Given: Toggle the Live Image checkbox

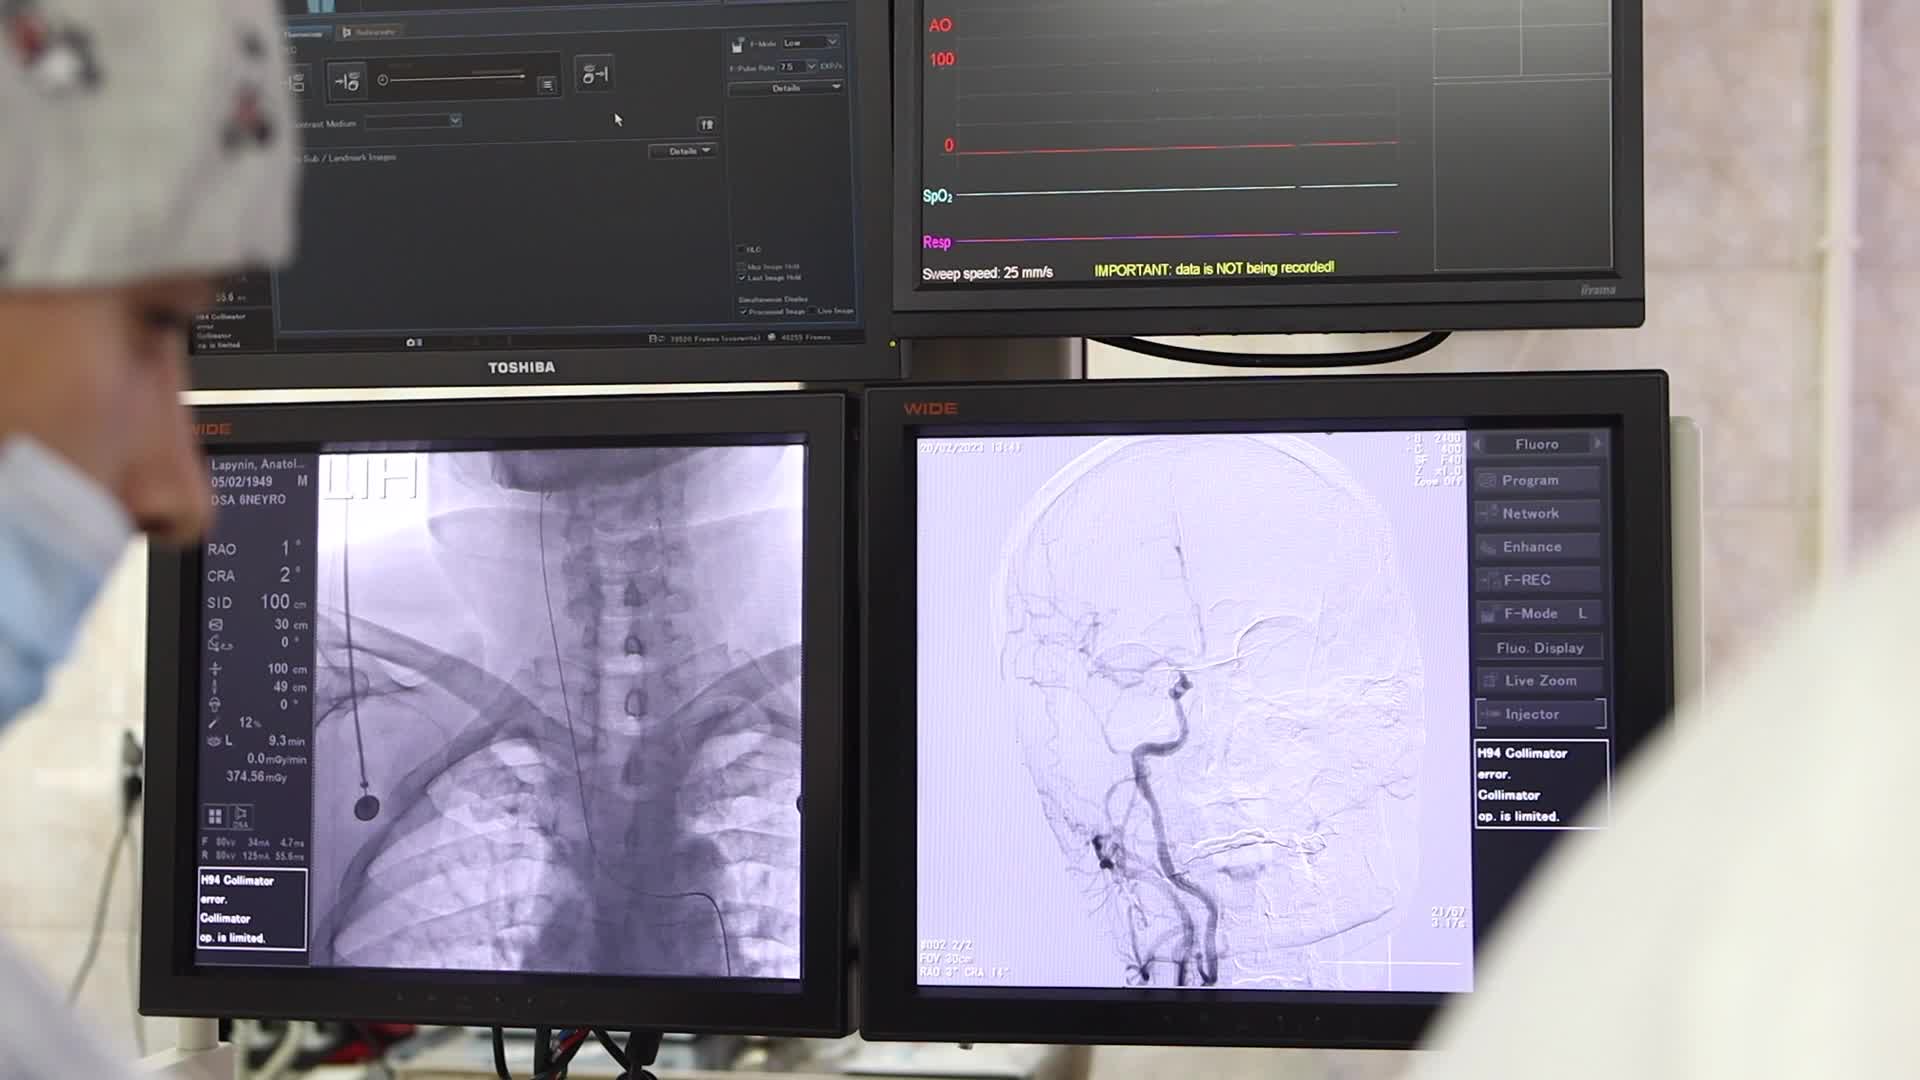Looking at the screenshot, I should [811, 311].
